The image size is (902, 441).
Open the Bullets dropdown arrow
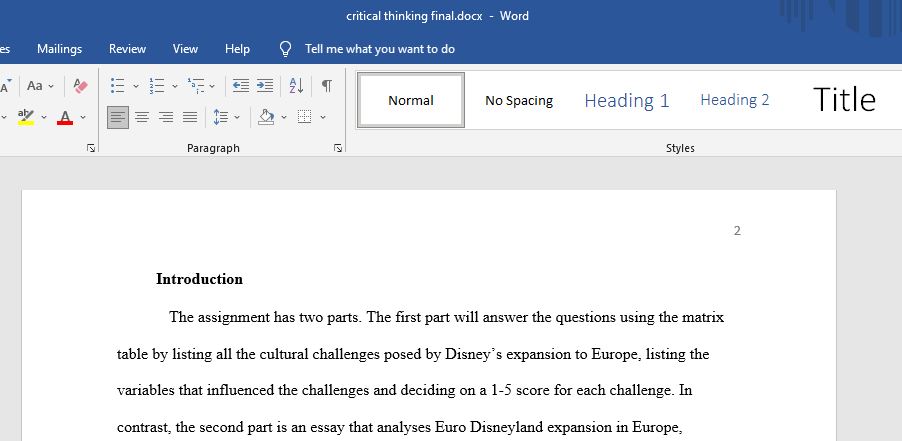pyautogui.click(x=136, y=86)
